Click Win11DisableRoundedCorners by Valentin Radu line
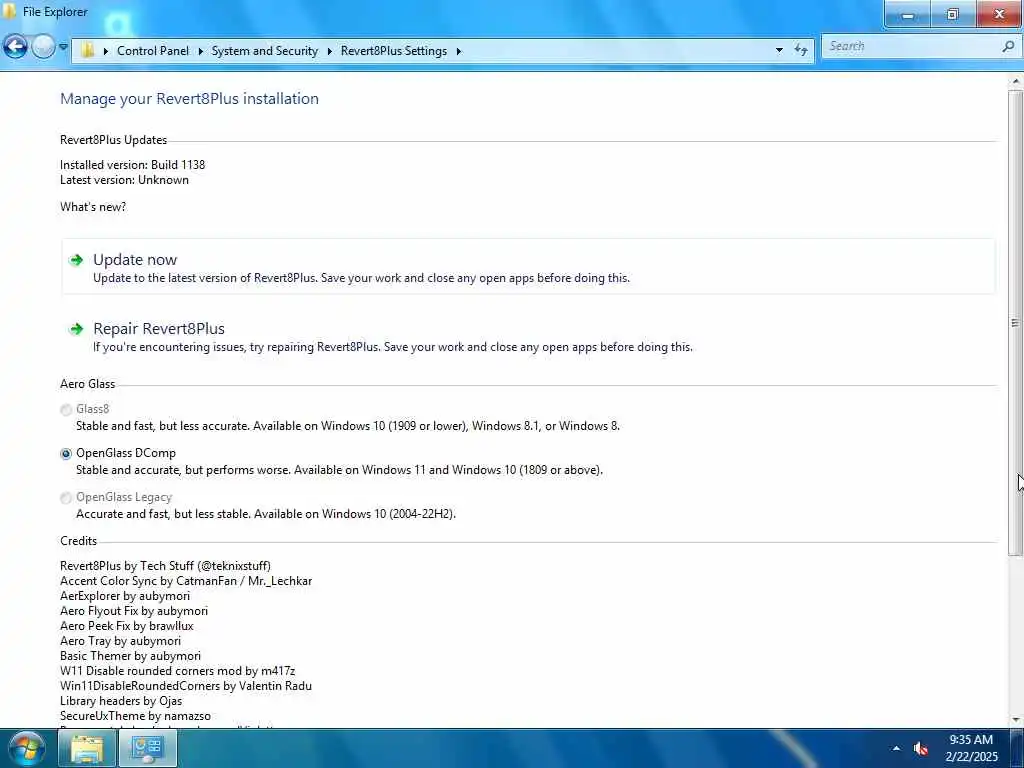1024x768 pixels. point(186,686)
